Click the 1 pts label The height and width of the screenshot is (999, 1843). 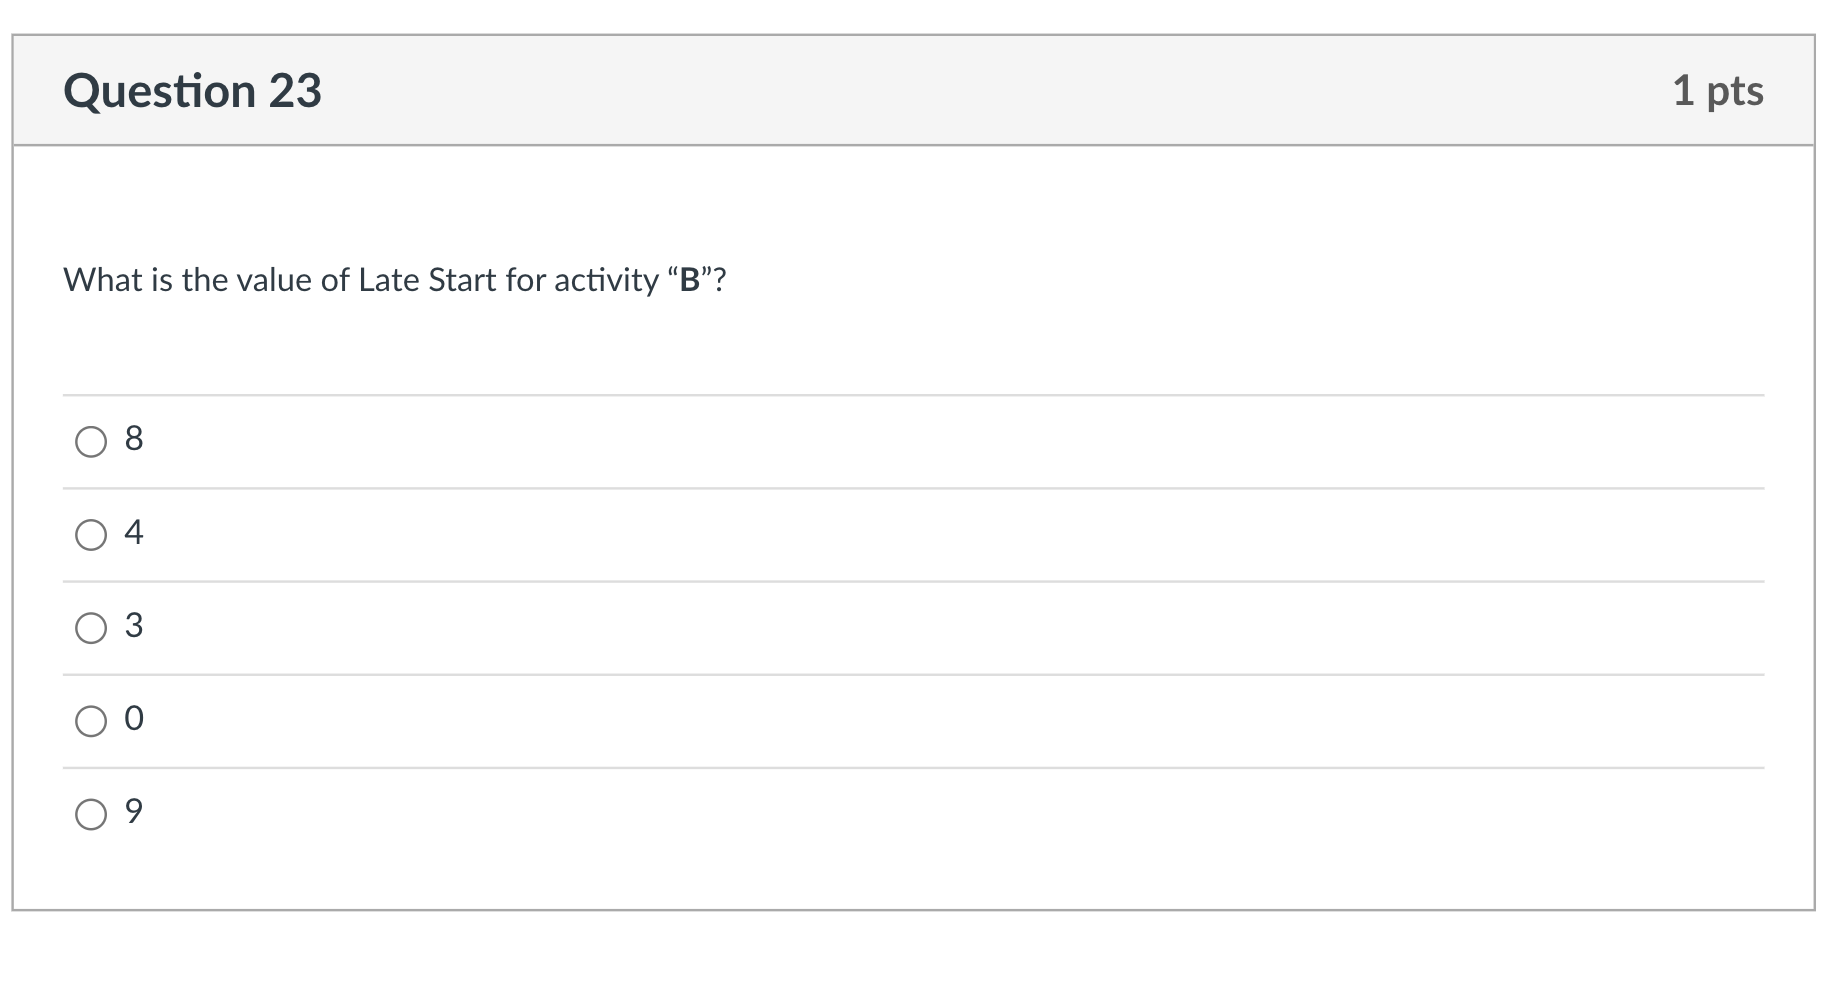1719,90
